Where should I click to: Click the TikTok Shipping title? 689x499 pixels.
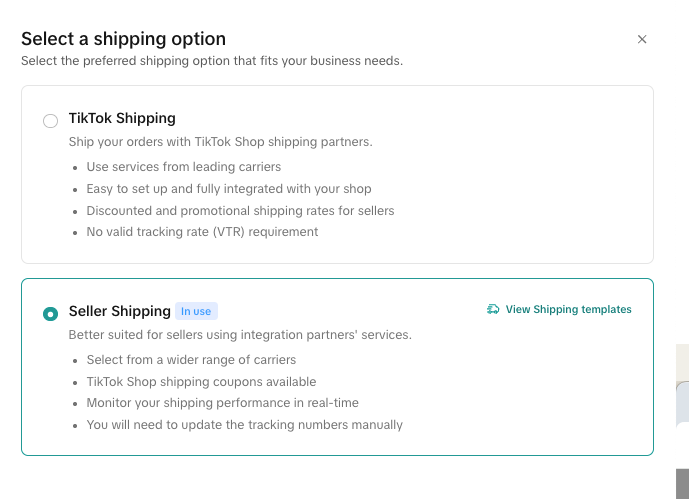click(122, 118)
